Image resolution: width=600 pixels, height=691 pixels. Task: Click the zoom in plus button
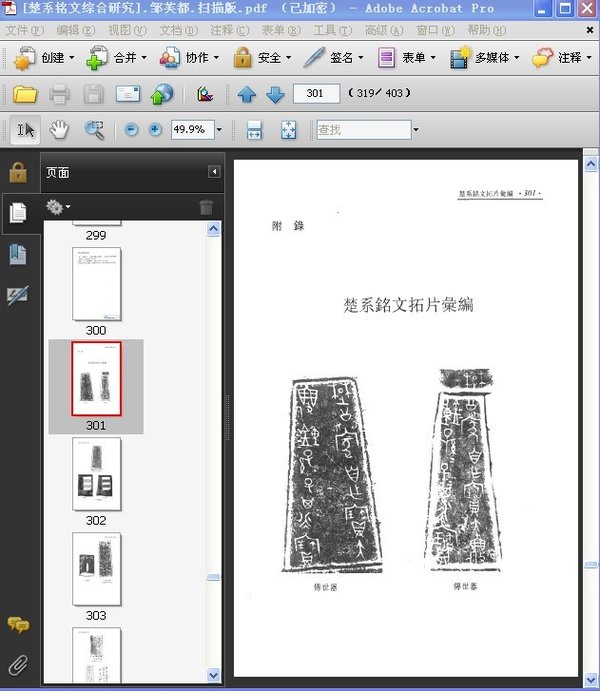coord(155,130)
